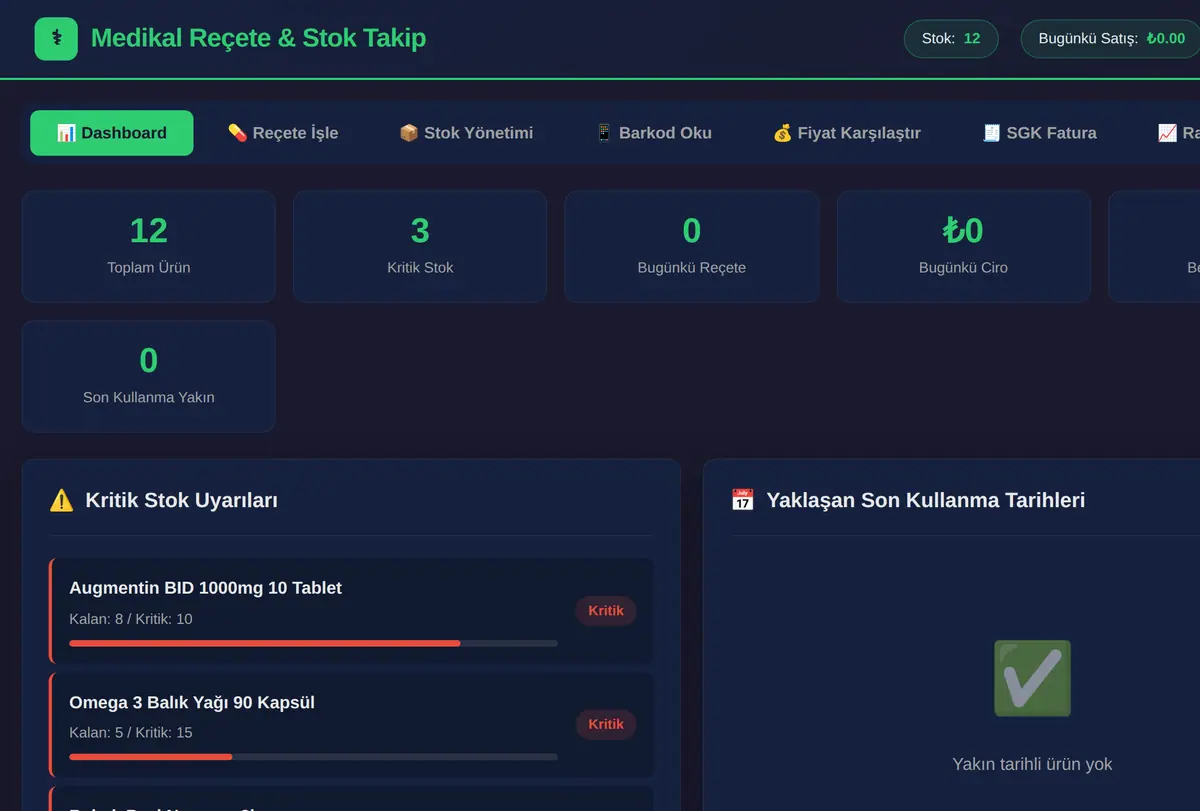Viewport: 1200px width, 811px height.
Task: Click 'Yakın tarihli ürün yok' text
Action: 1032,764
